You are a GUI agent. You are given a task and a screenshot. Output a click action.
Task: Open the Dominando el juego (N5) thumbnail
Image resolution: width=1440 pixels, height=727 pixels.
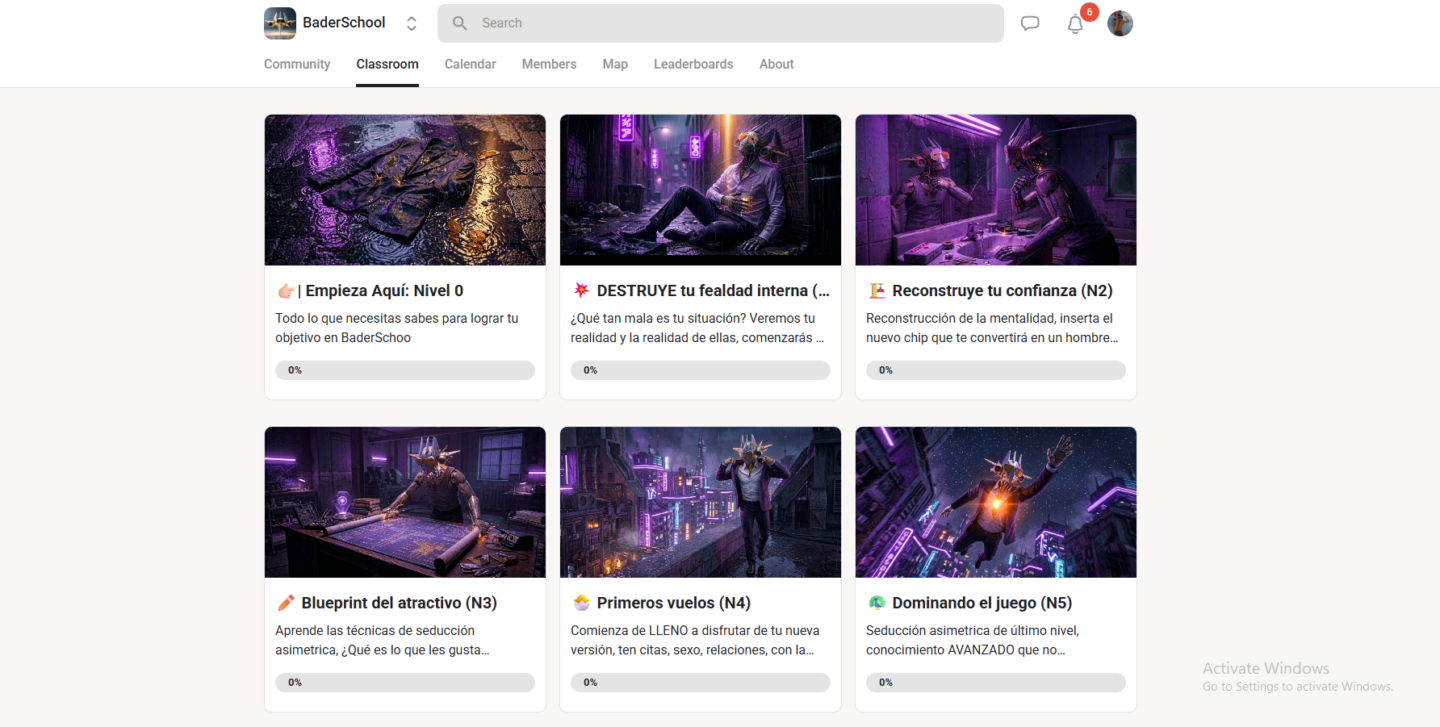click(x=996, y=502)
